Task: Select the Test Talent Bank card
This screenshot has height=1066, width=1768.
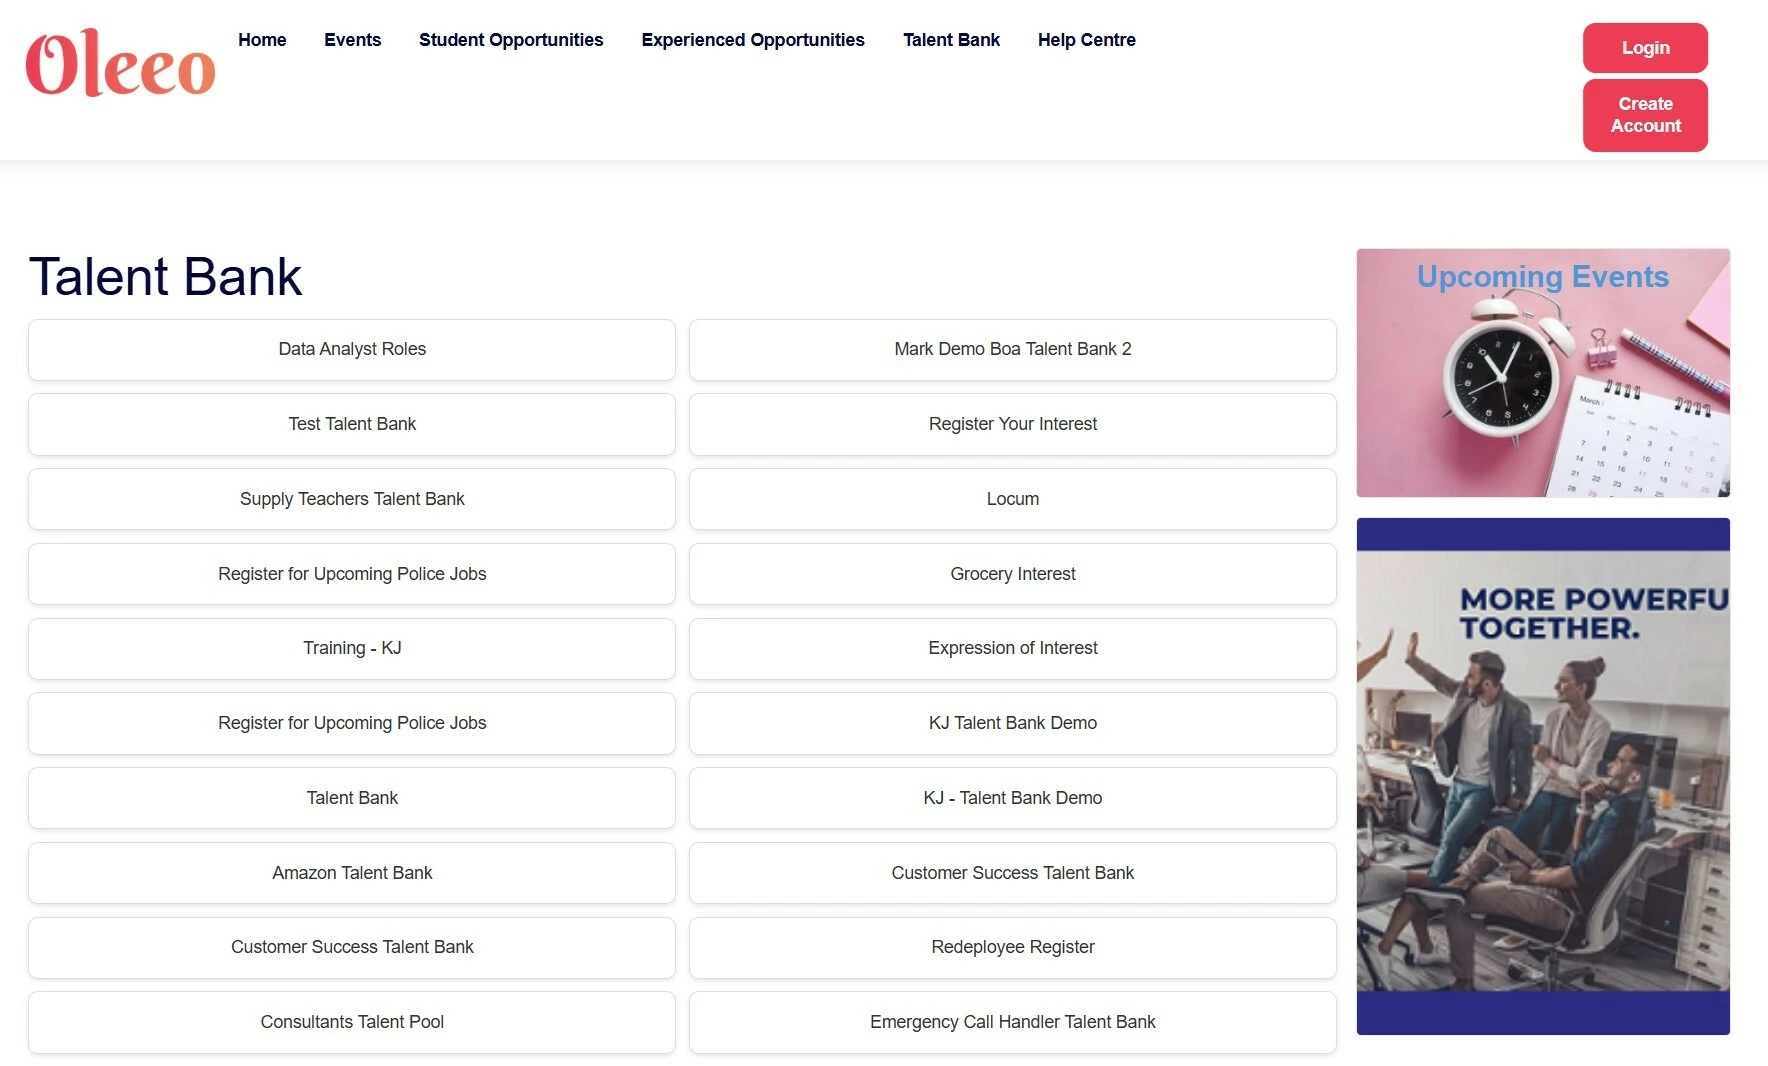Action: coord(352,424)
